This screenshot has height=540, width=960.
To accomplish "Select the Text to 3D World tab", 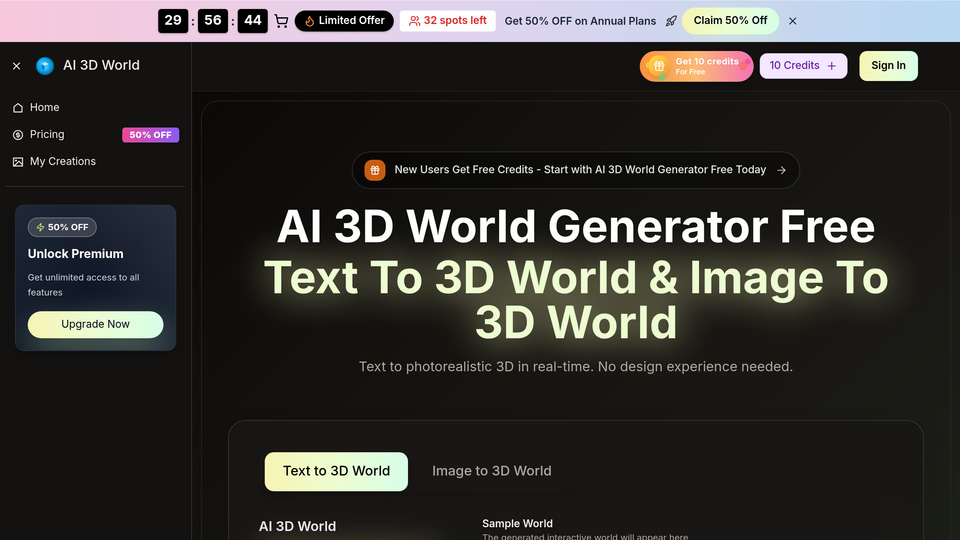I will [x=336, y=471].
